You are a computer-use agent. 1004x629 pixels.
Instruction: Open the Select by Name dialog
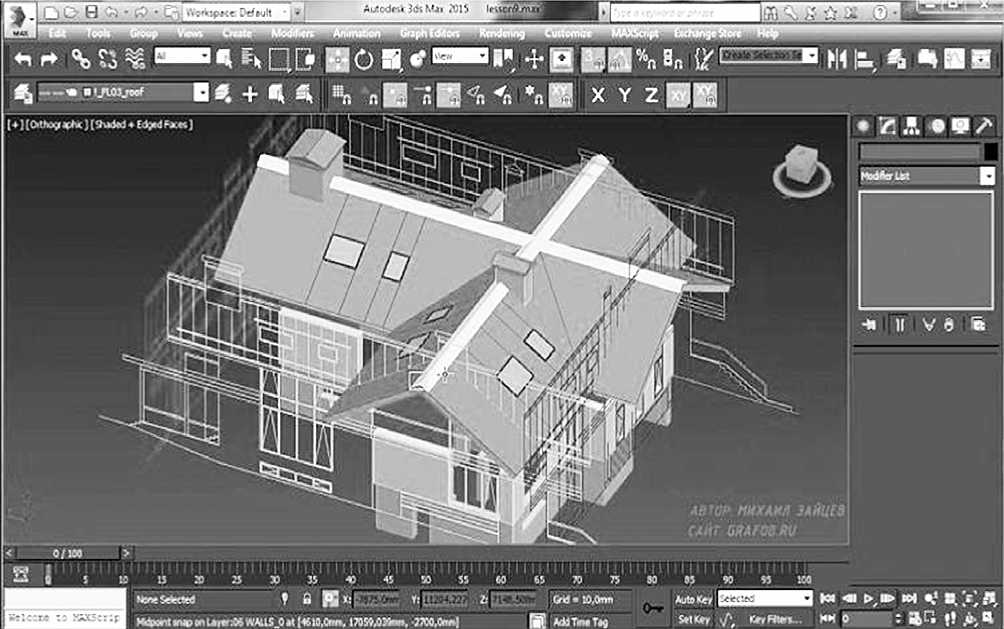pos(251,60)
